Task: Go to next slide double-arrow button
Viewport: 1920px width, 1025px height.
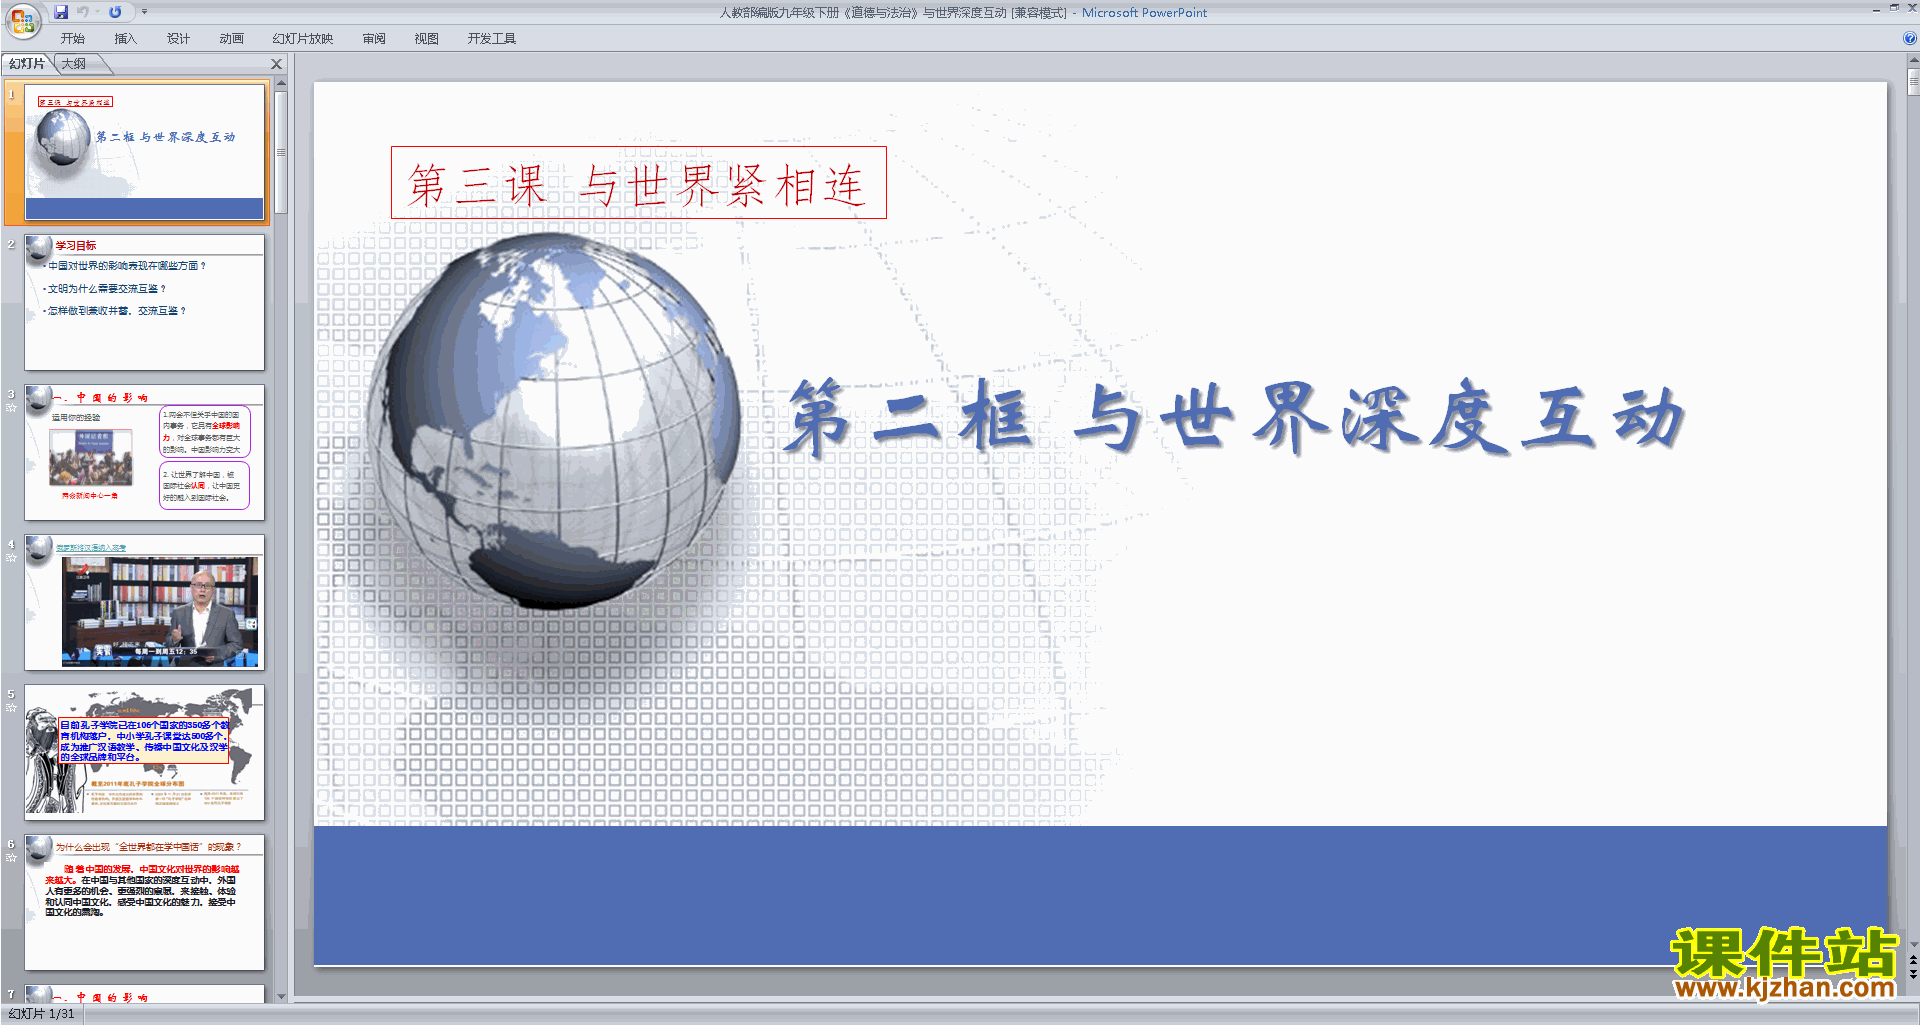Action: [x=1913, y=974]
